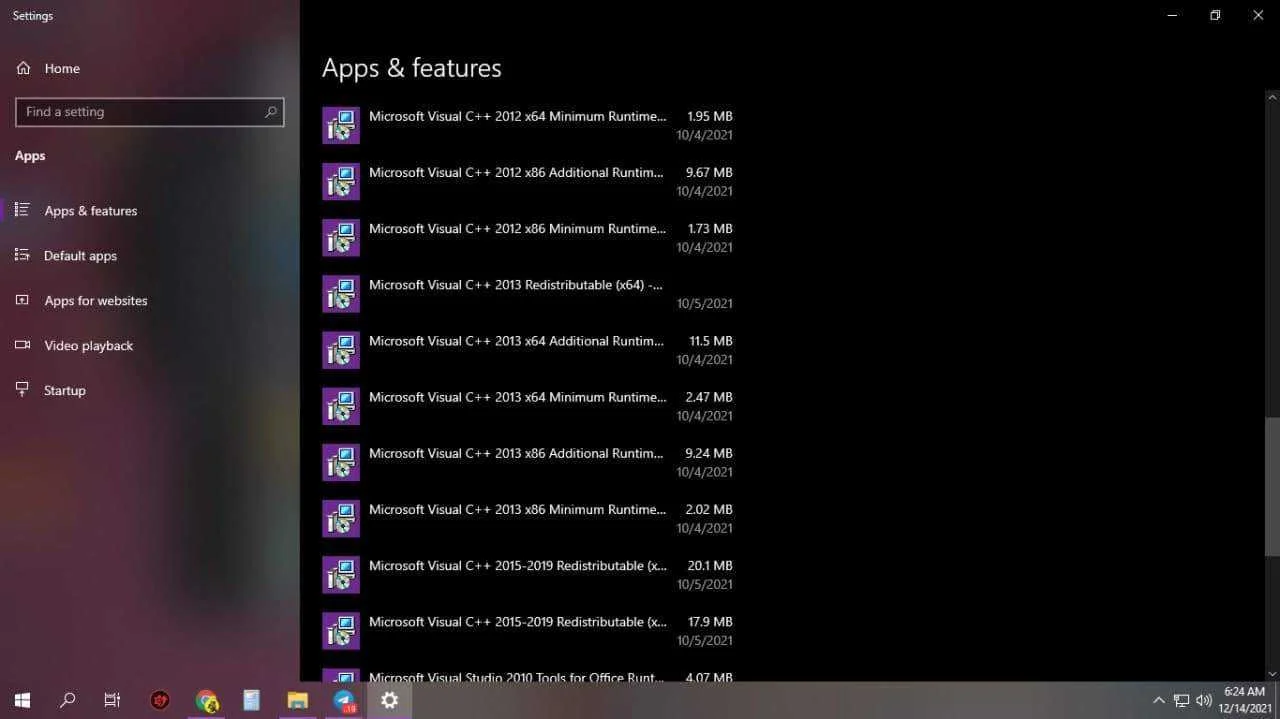Click the Video playback sidebar icon

pyautogui.click(x=22, y=345)
